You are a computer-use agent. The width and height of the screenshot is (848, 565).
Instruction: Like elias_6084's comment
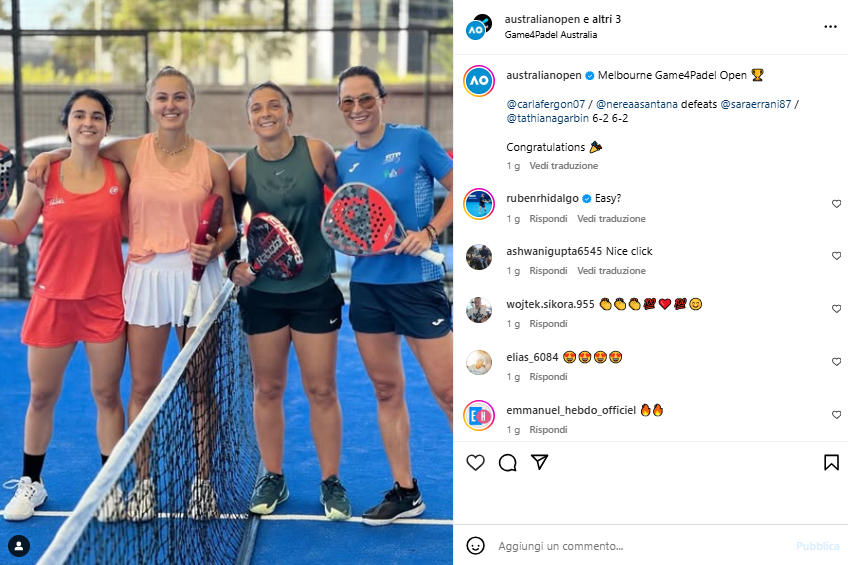click(x=836, y=362)
